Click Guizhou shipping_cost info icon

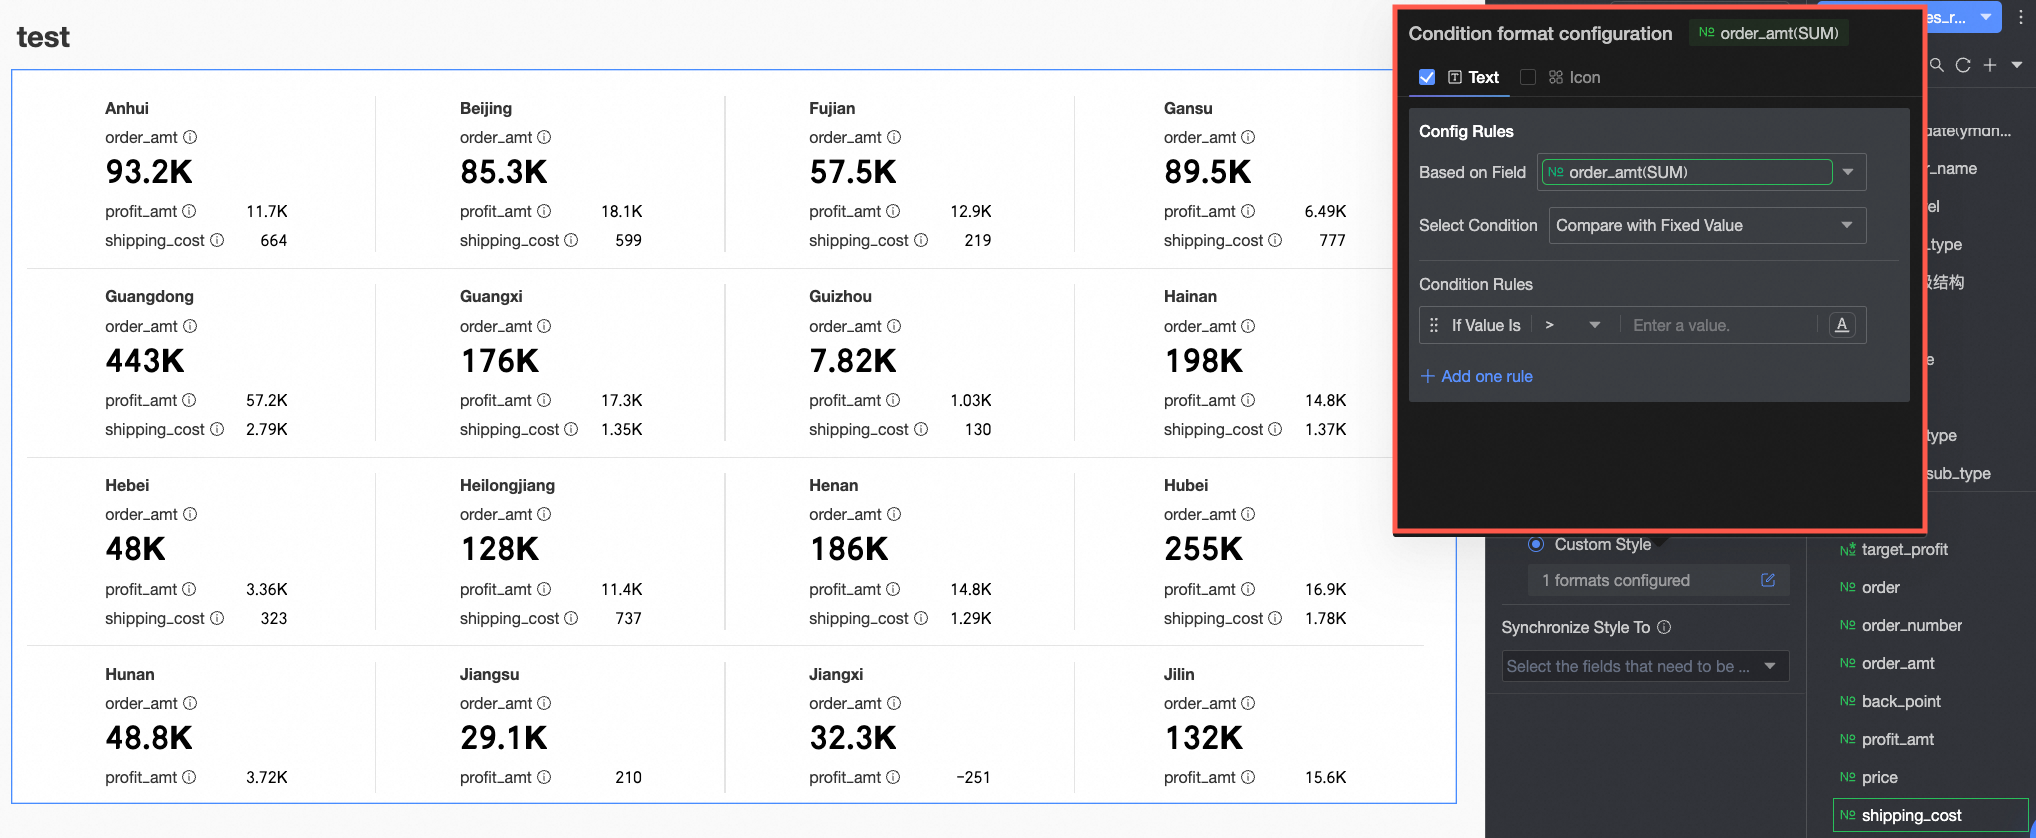(921, 429)
